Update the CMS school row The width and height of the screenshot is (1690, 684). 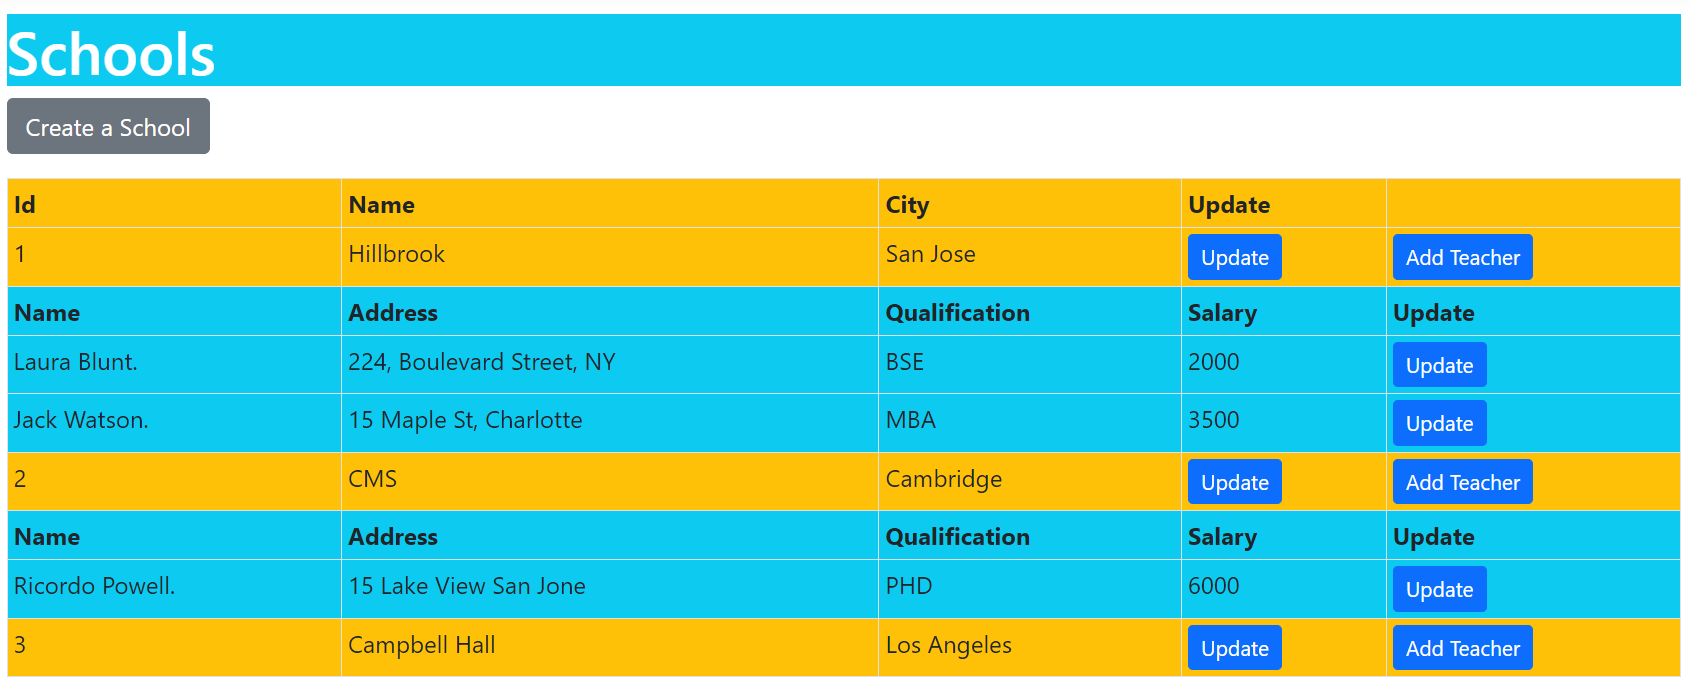[1234, 482]
